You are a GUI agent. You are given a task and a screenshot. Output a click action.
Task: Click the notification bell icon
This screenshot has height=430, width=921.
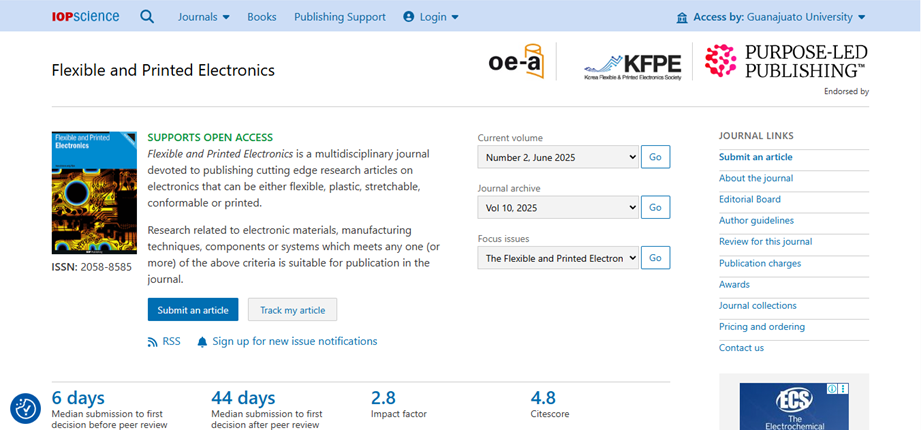tap(203, 342)
